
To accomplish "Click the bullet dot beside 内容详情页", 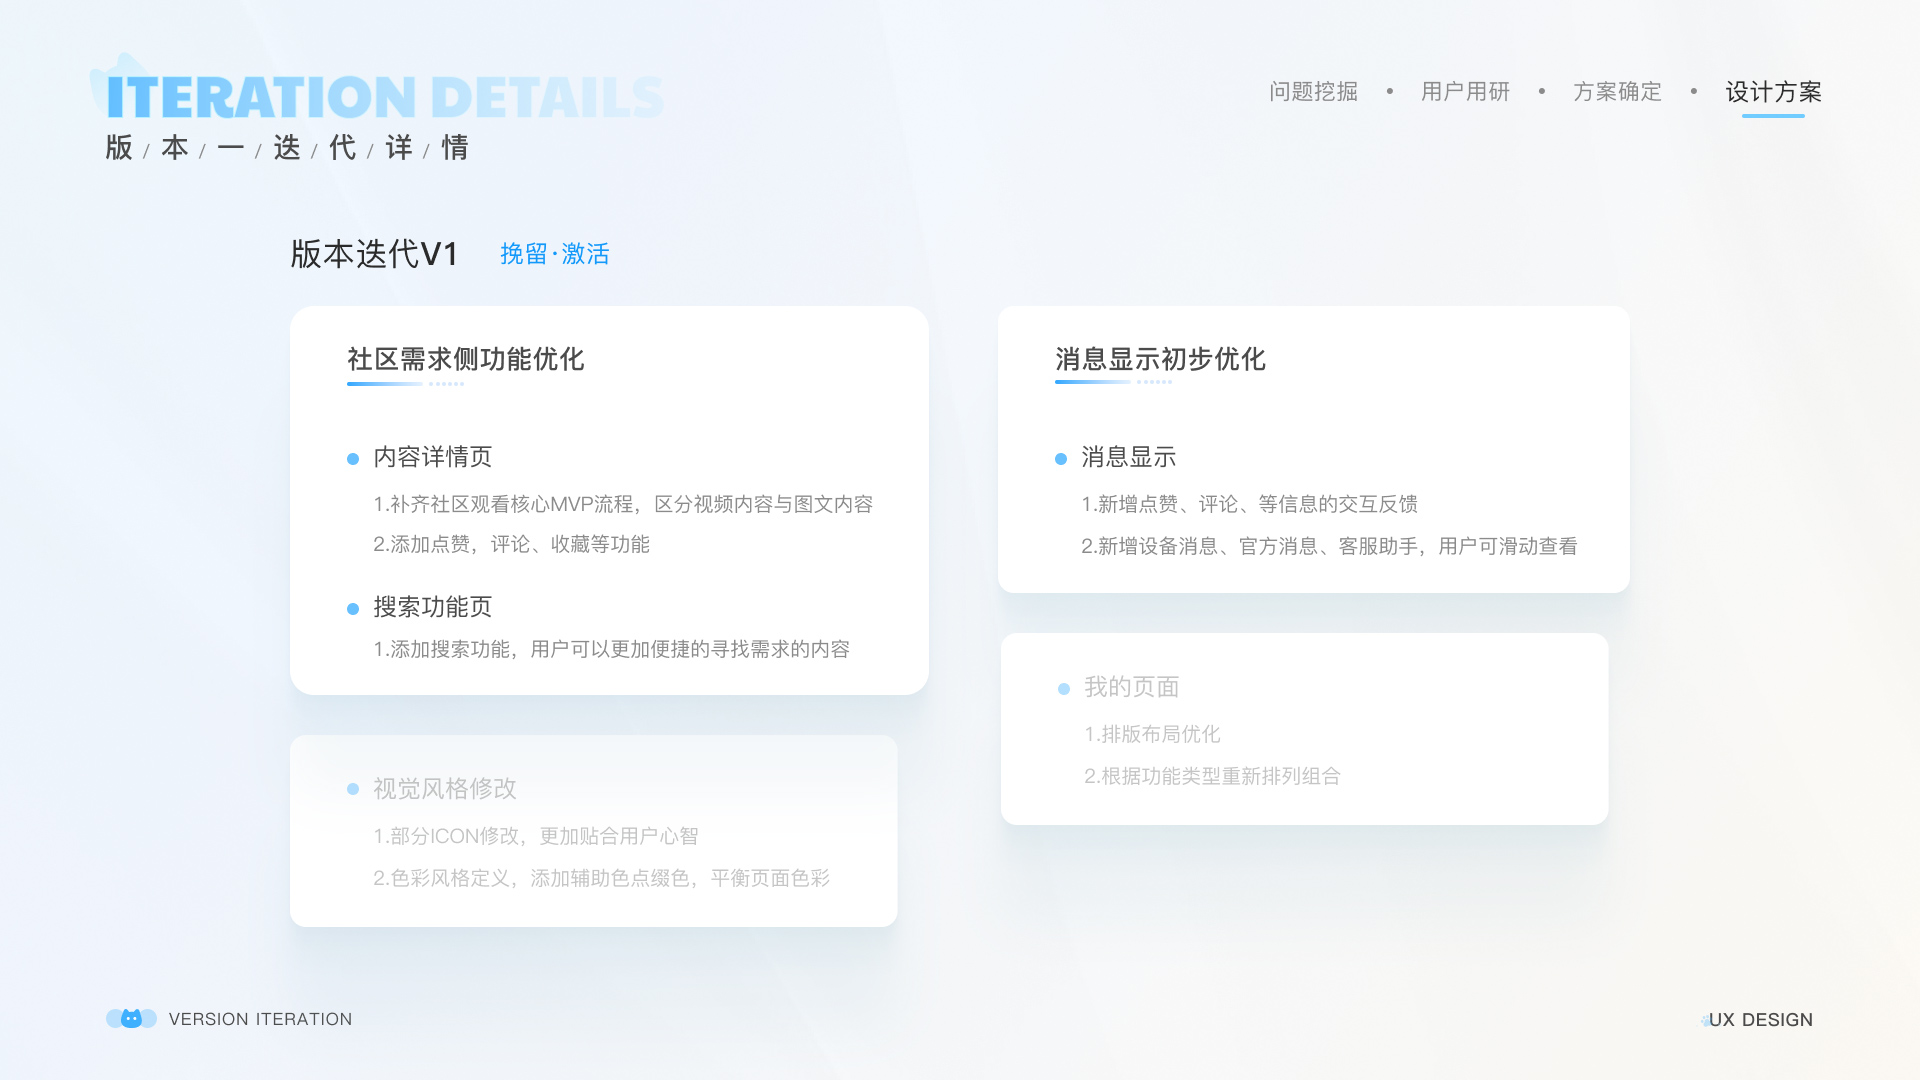I will pyautogui.click(x=353, y=459).
